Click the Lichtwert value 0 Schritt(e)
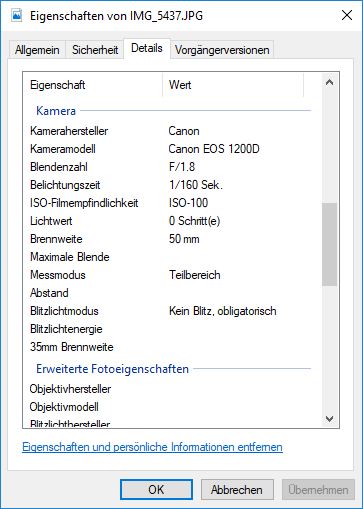 (194, 221)
